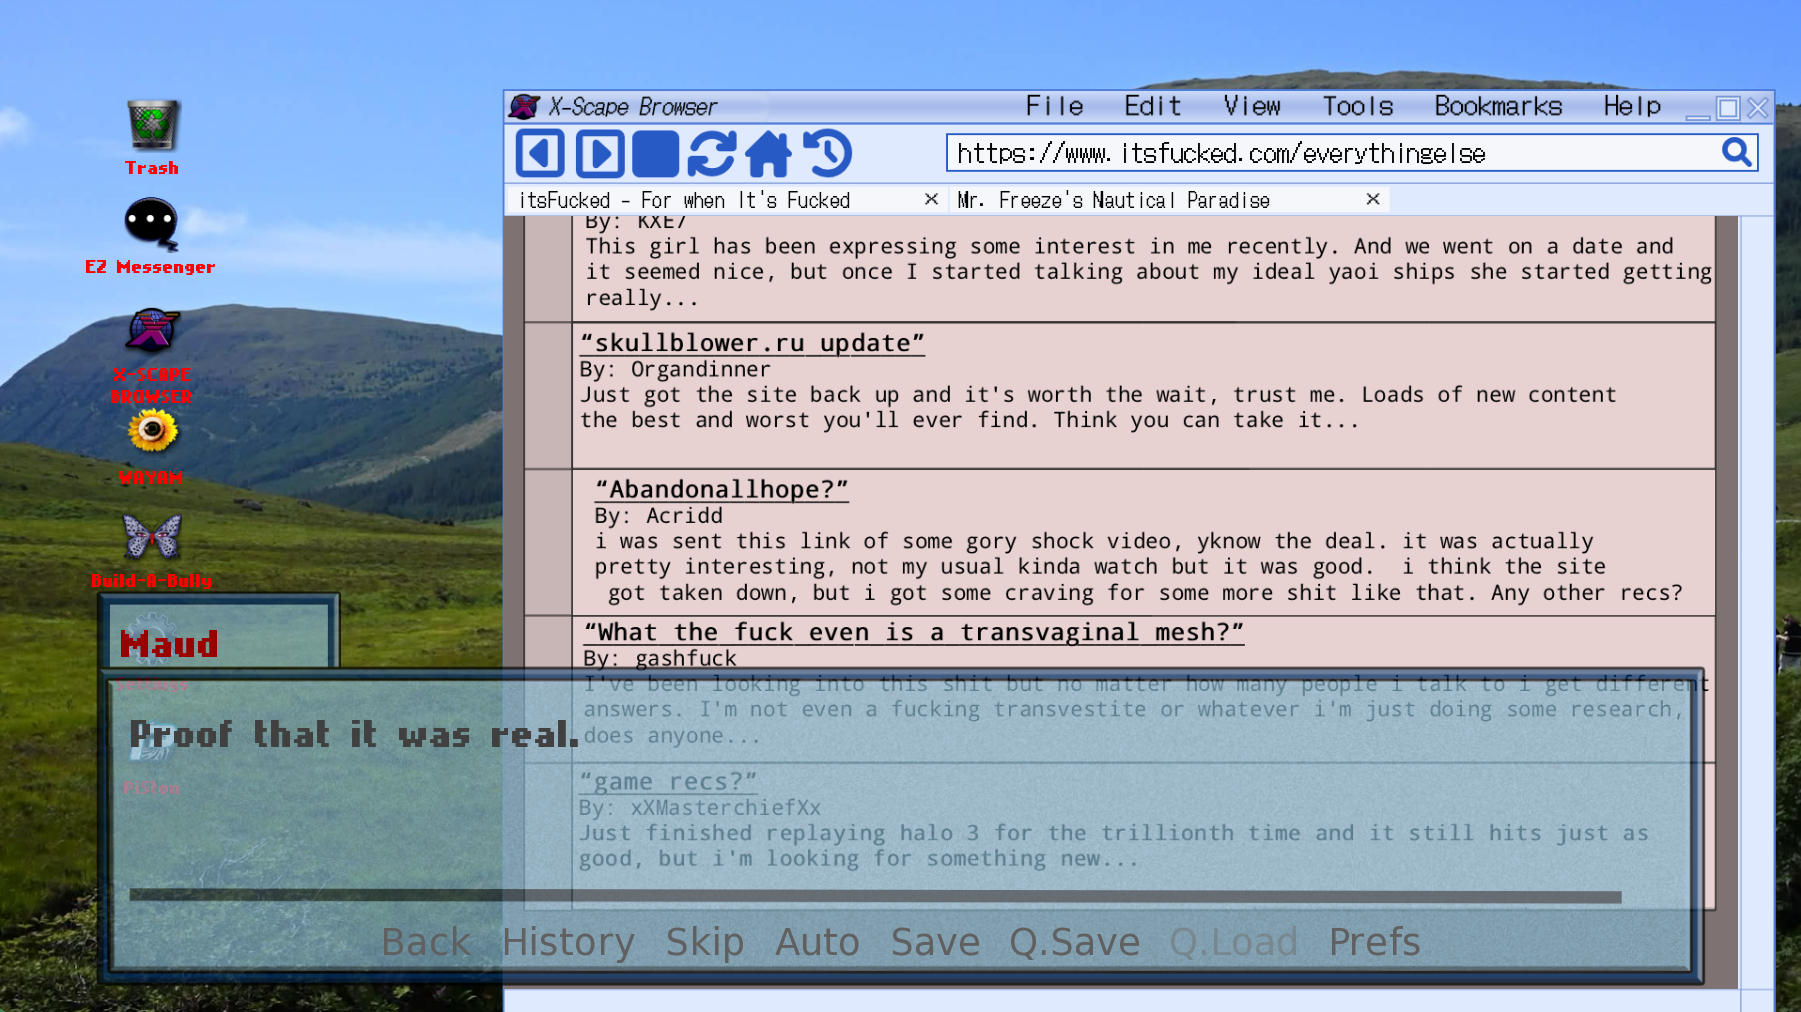Click Q.Save quick save
1801x1012 pixels.
1074,942
